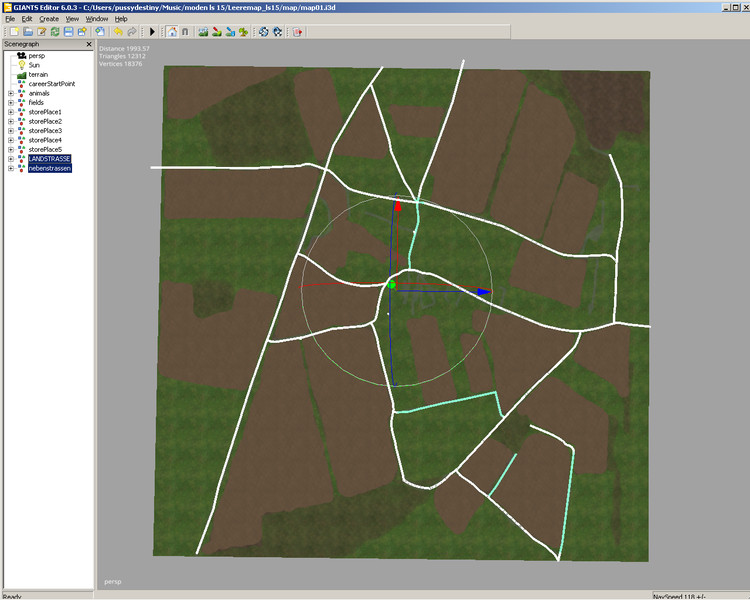Click the blue gizmo axis arrowhead
Viewport: 750px width, 600px height.
click(484, 292)
